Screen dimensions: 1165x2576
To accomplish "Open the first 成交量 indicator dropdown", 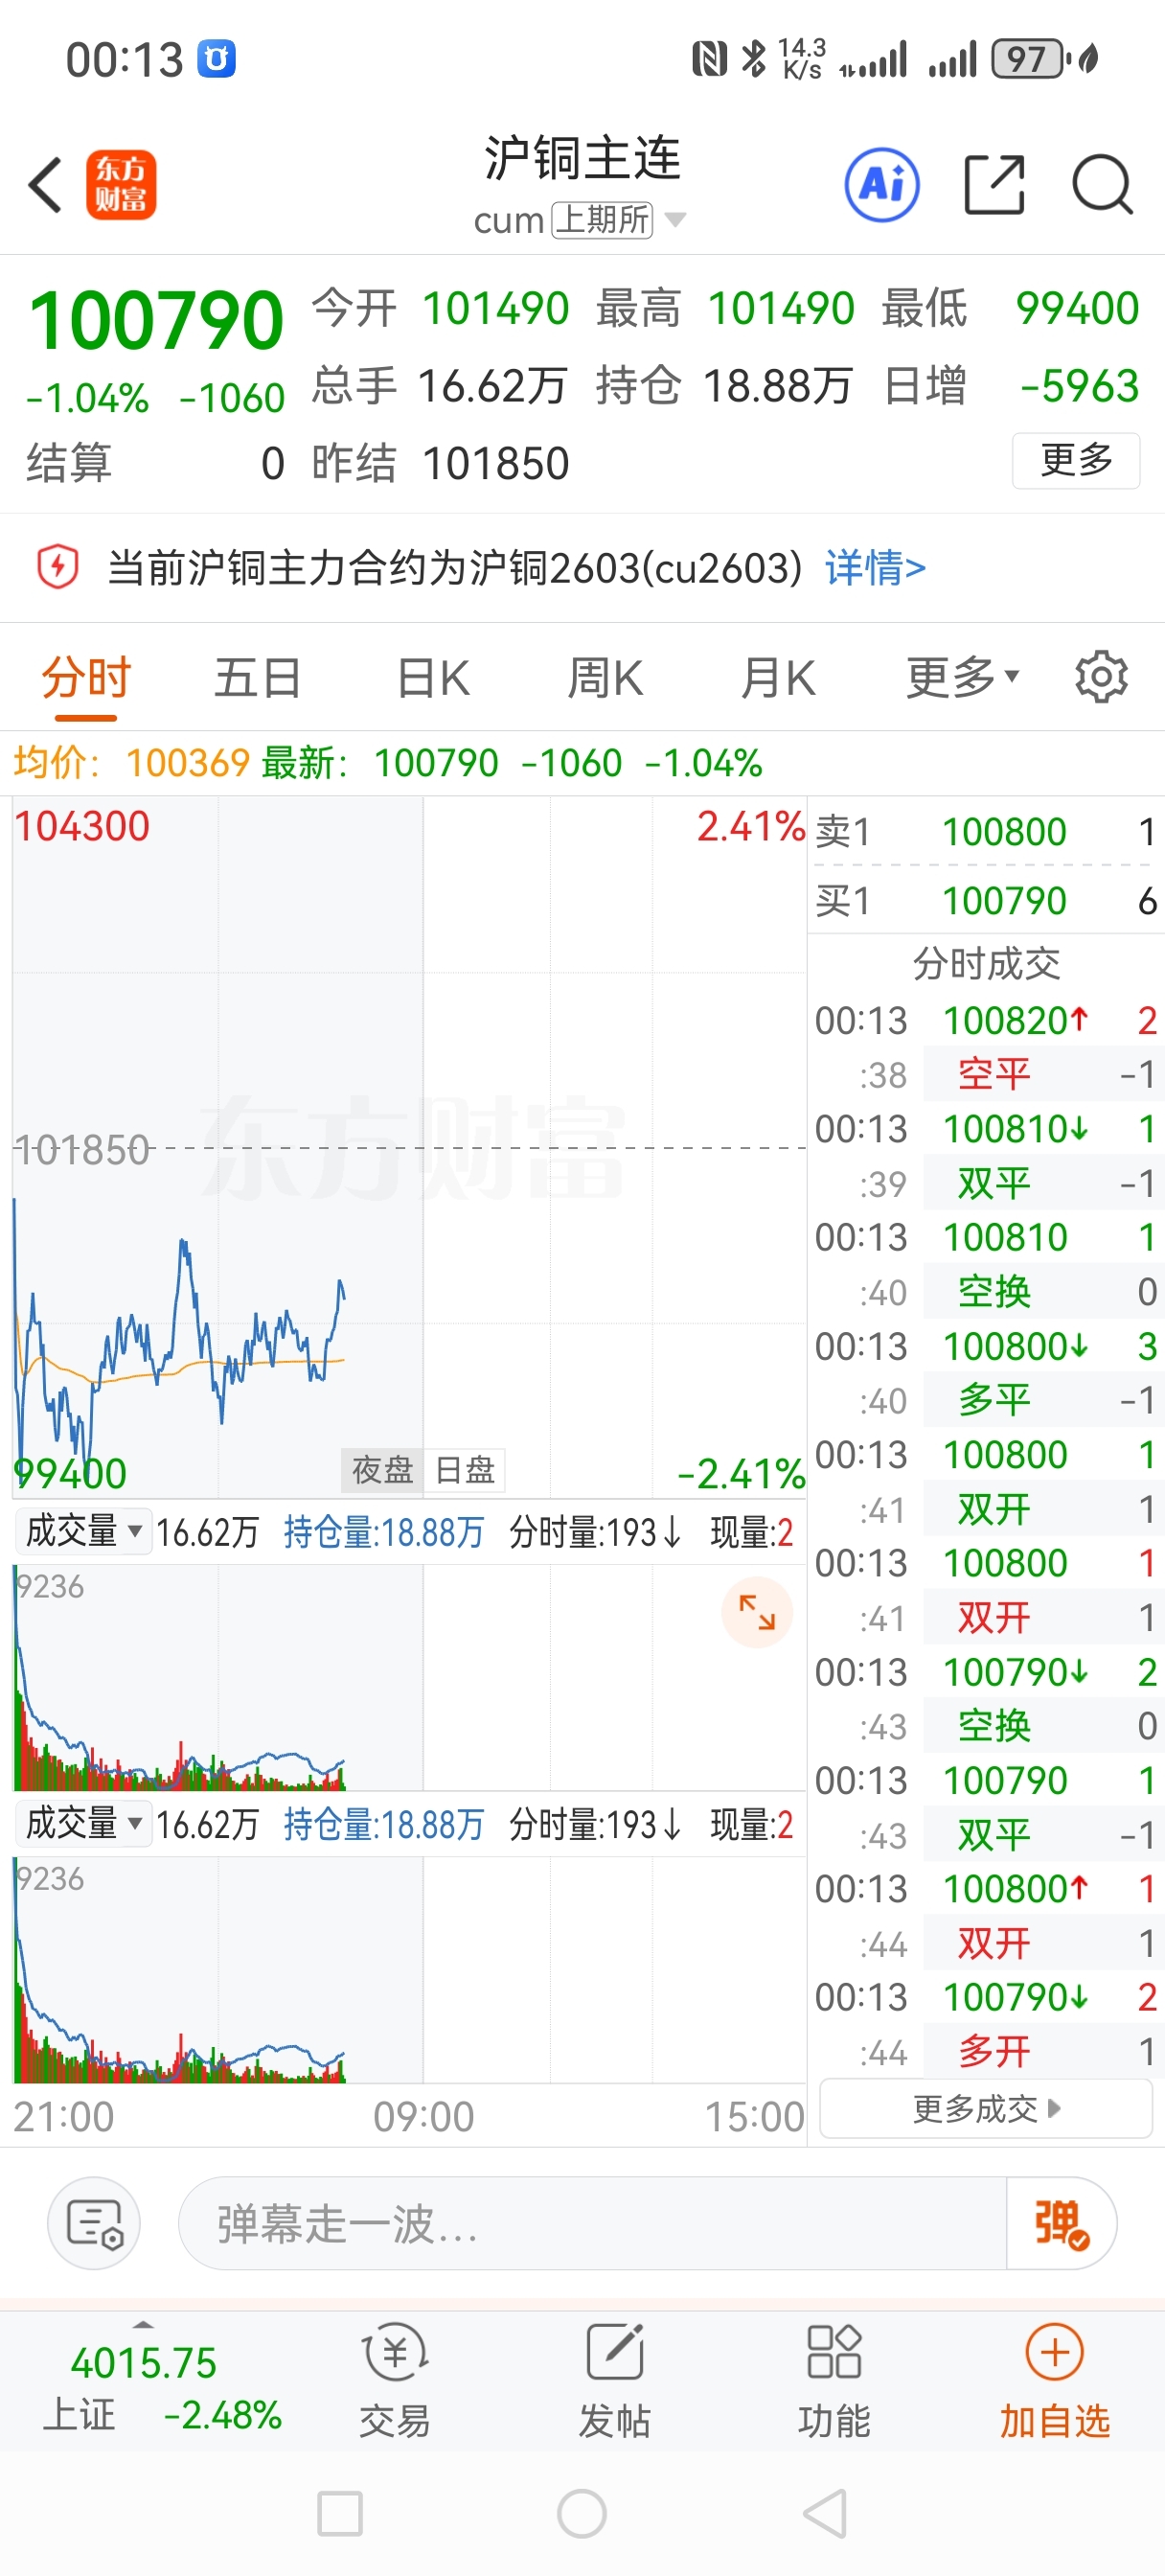I will click(x=84, y=1531).
